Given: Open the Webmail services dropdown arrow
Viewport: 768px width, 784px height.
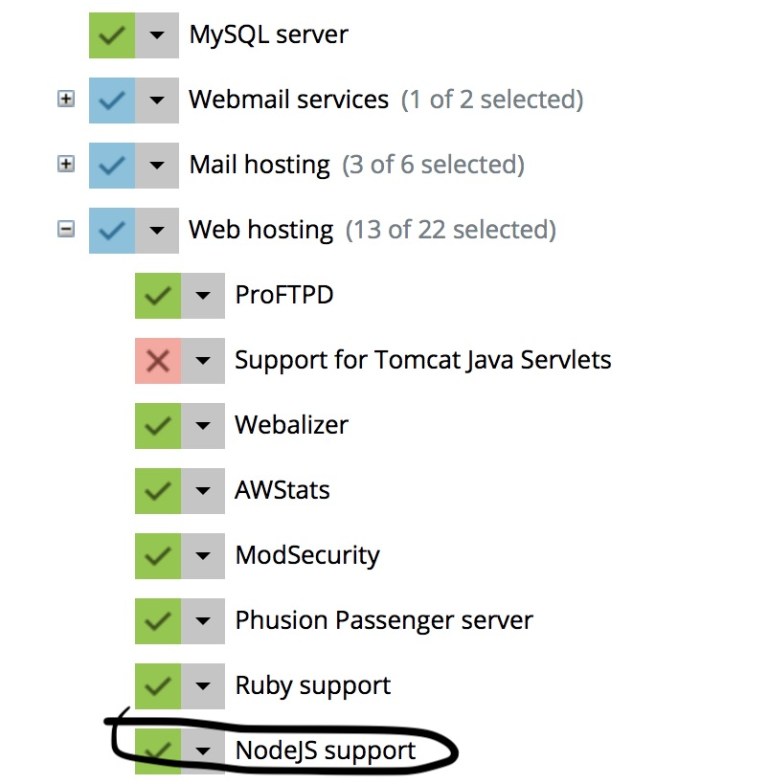Looking at the screenshot, I should 157,100.
